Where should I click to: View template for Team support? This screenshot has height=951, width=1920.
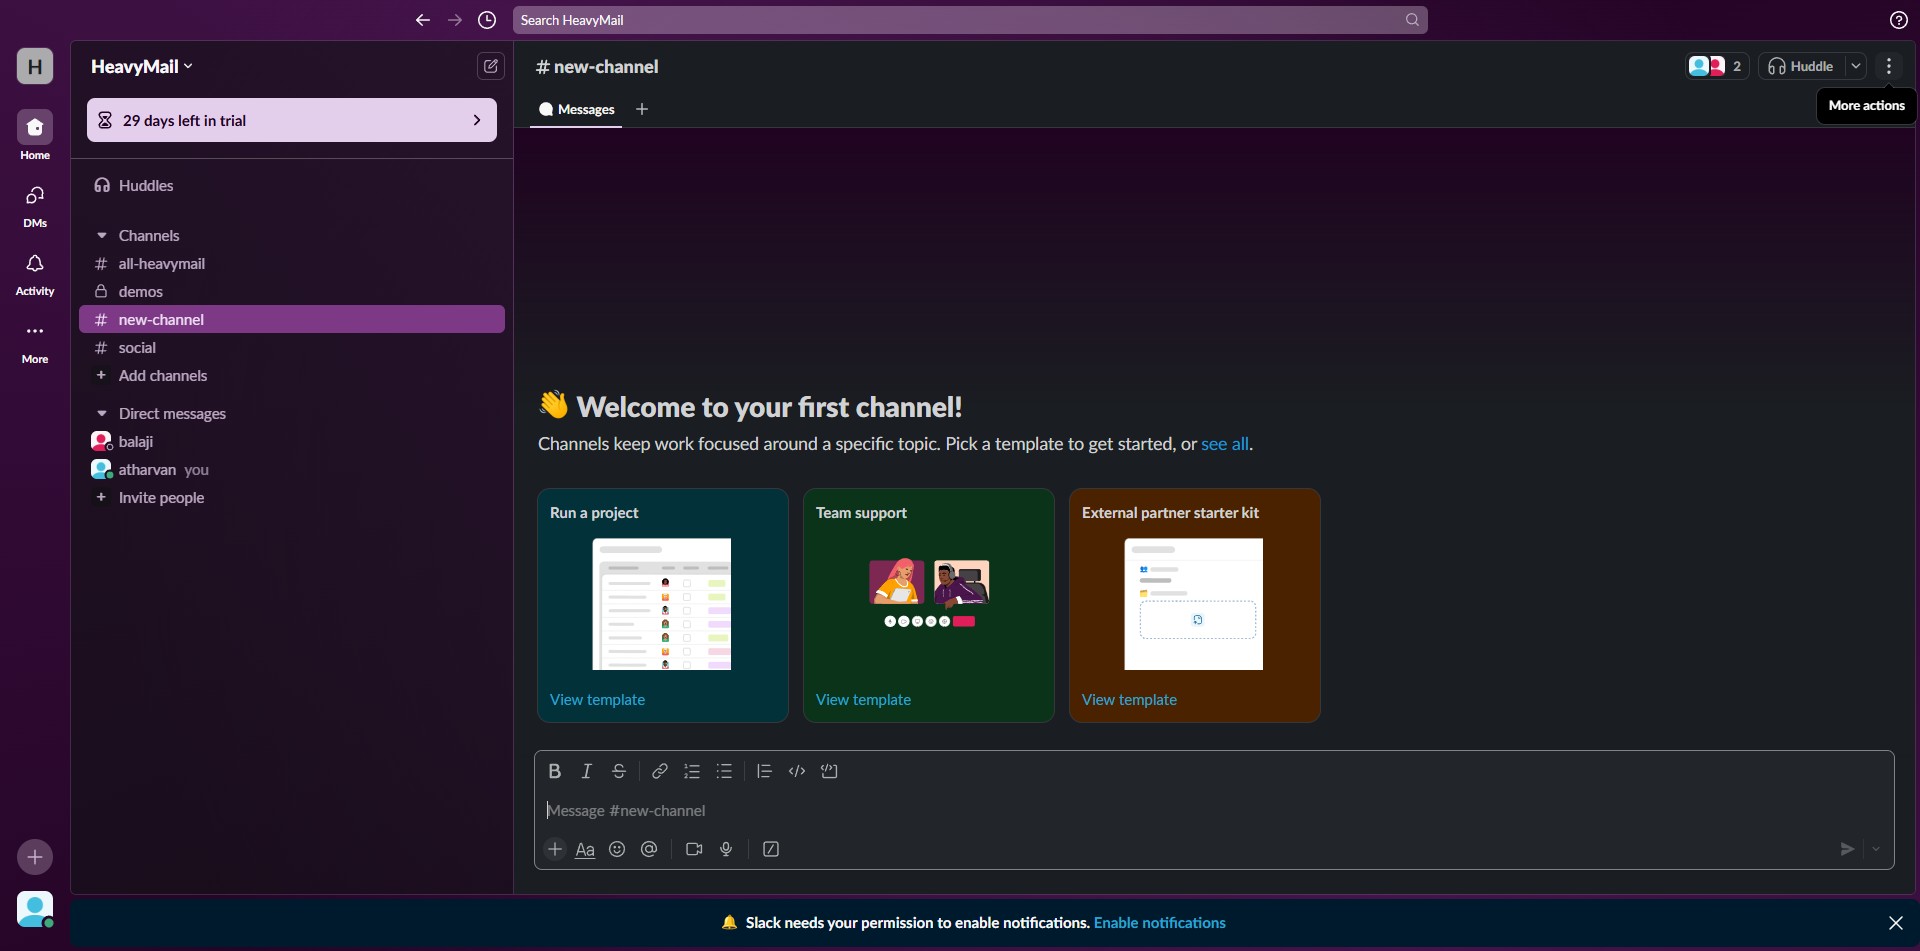(863, 700)
